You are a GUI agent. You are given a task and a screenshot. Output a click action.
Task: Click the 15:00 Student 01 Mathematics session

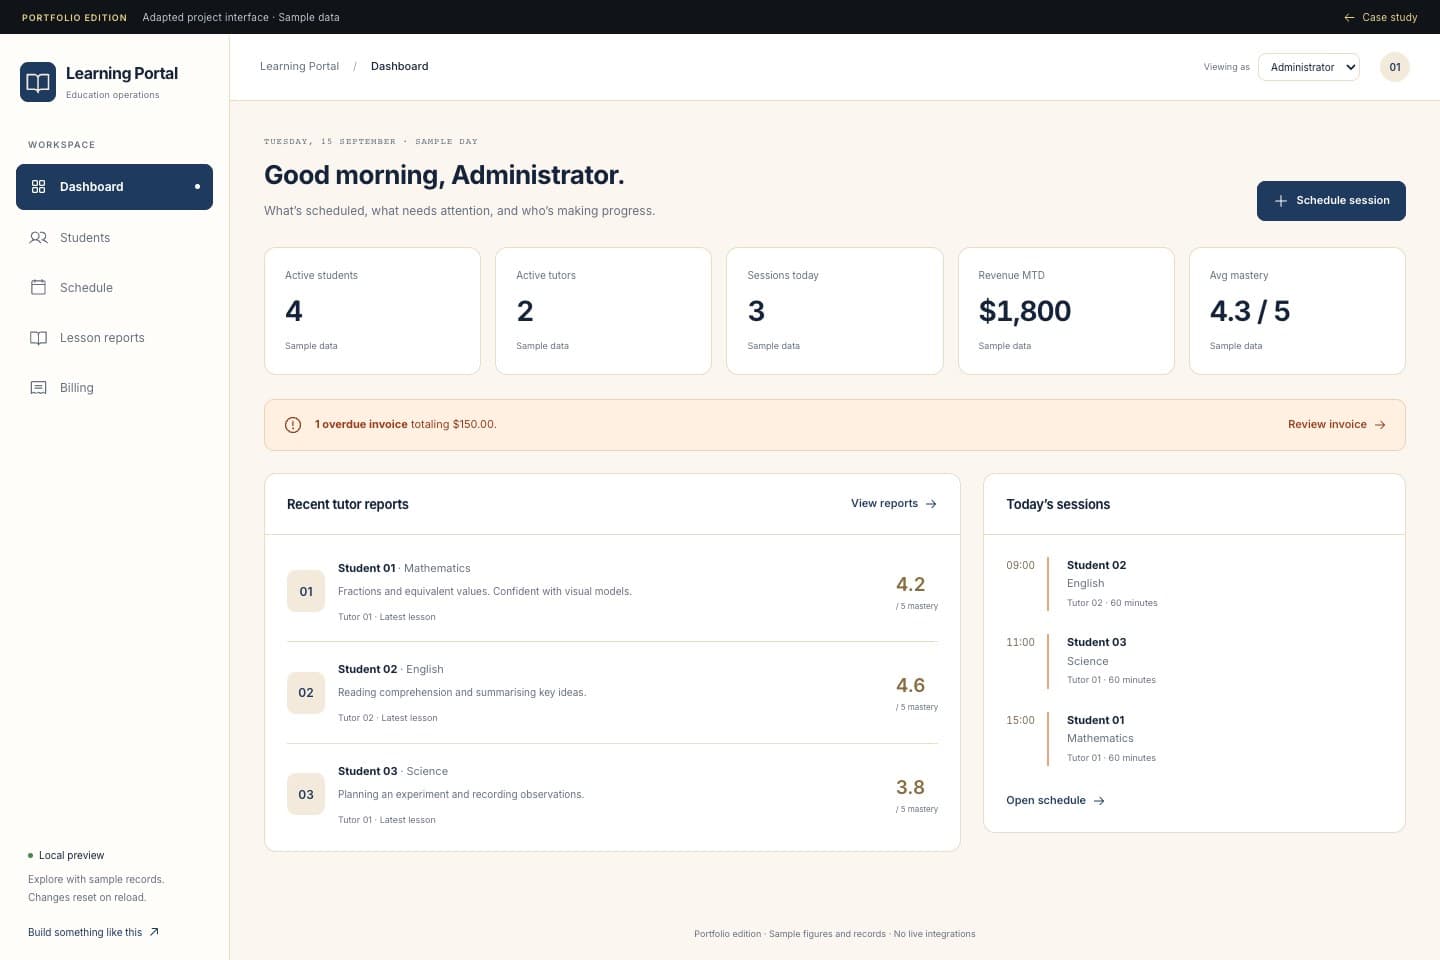pyautogui.click(x=1194, y=739)
